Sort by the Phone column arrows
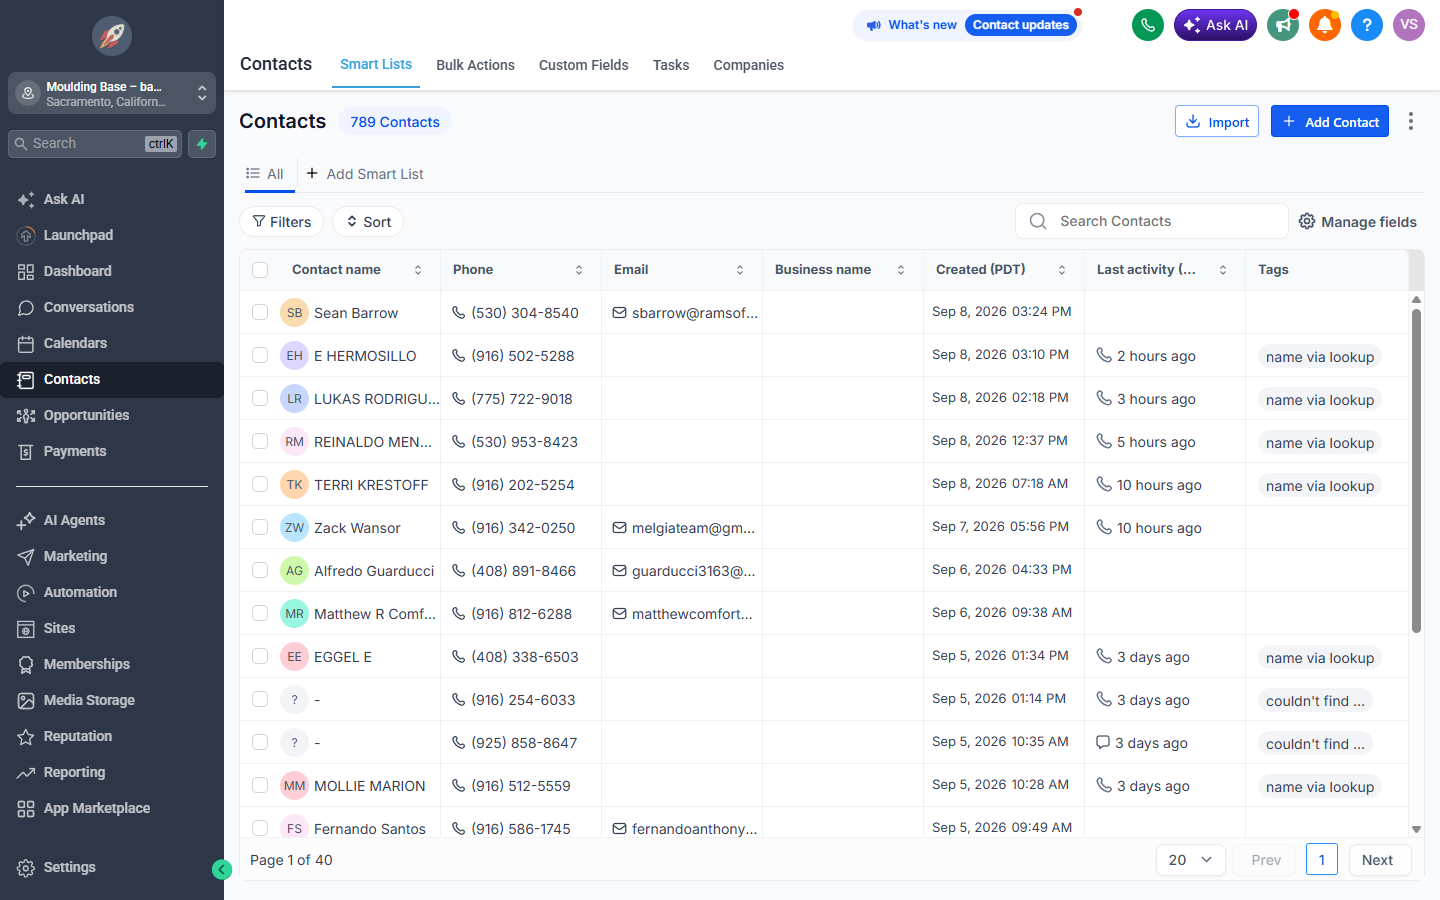This screenshot has height=900, width=1440. click(x=579, y=270)
